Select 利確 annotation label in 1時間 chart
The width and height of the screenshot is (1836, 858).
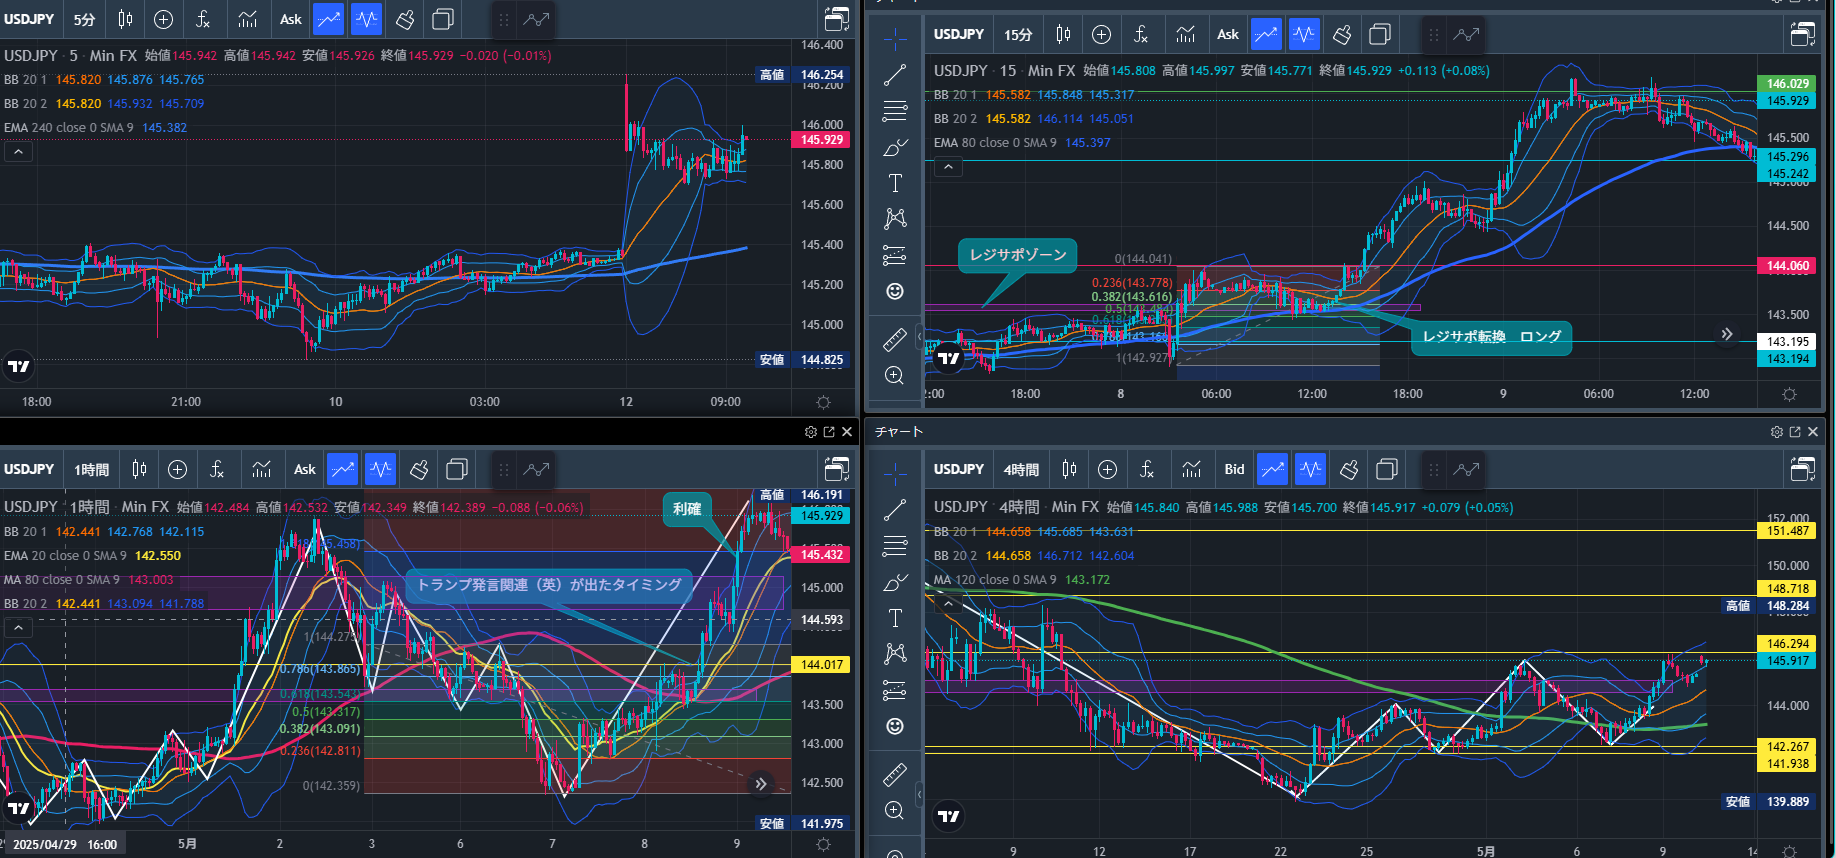click(x=687, y=509)
